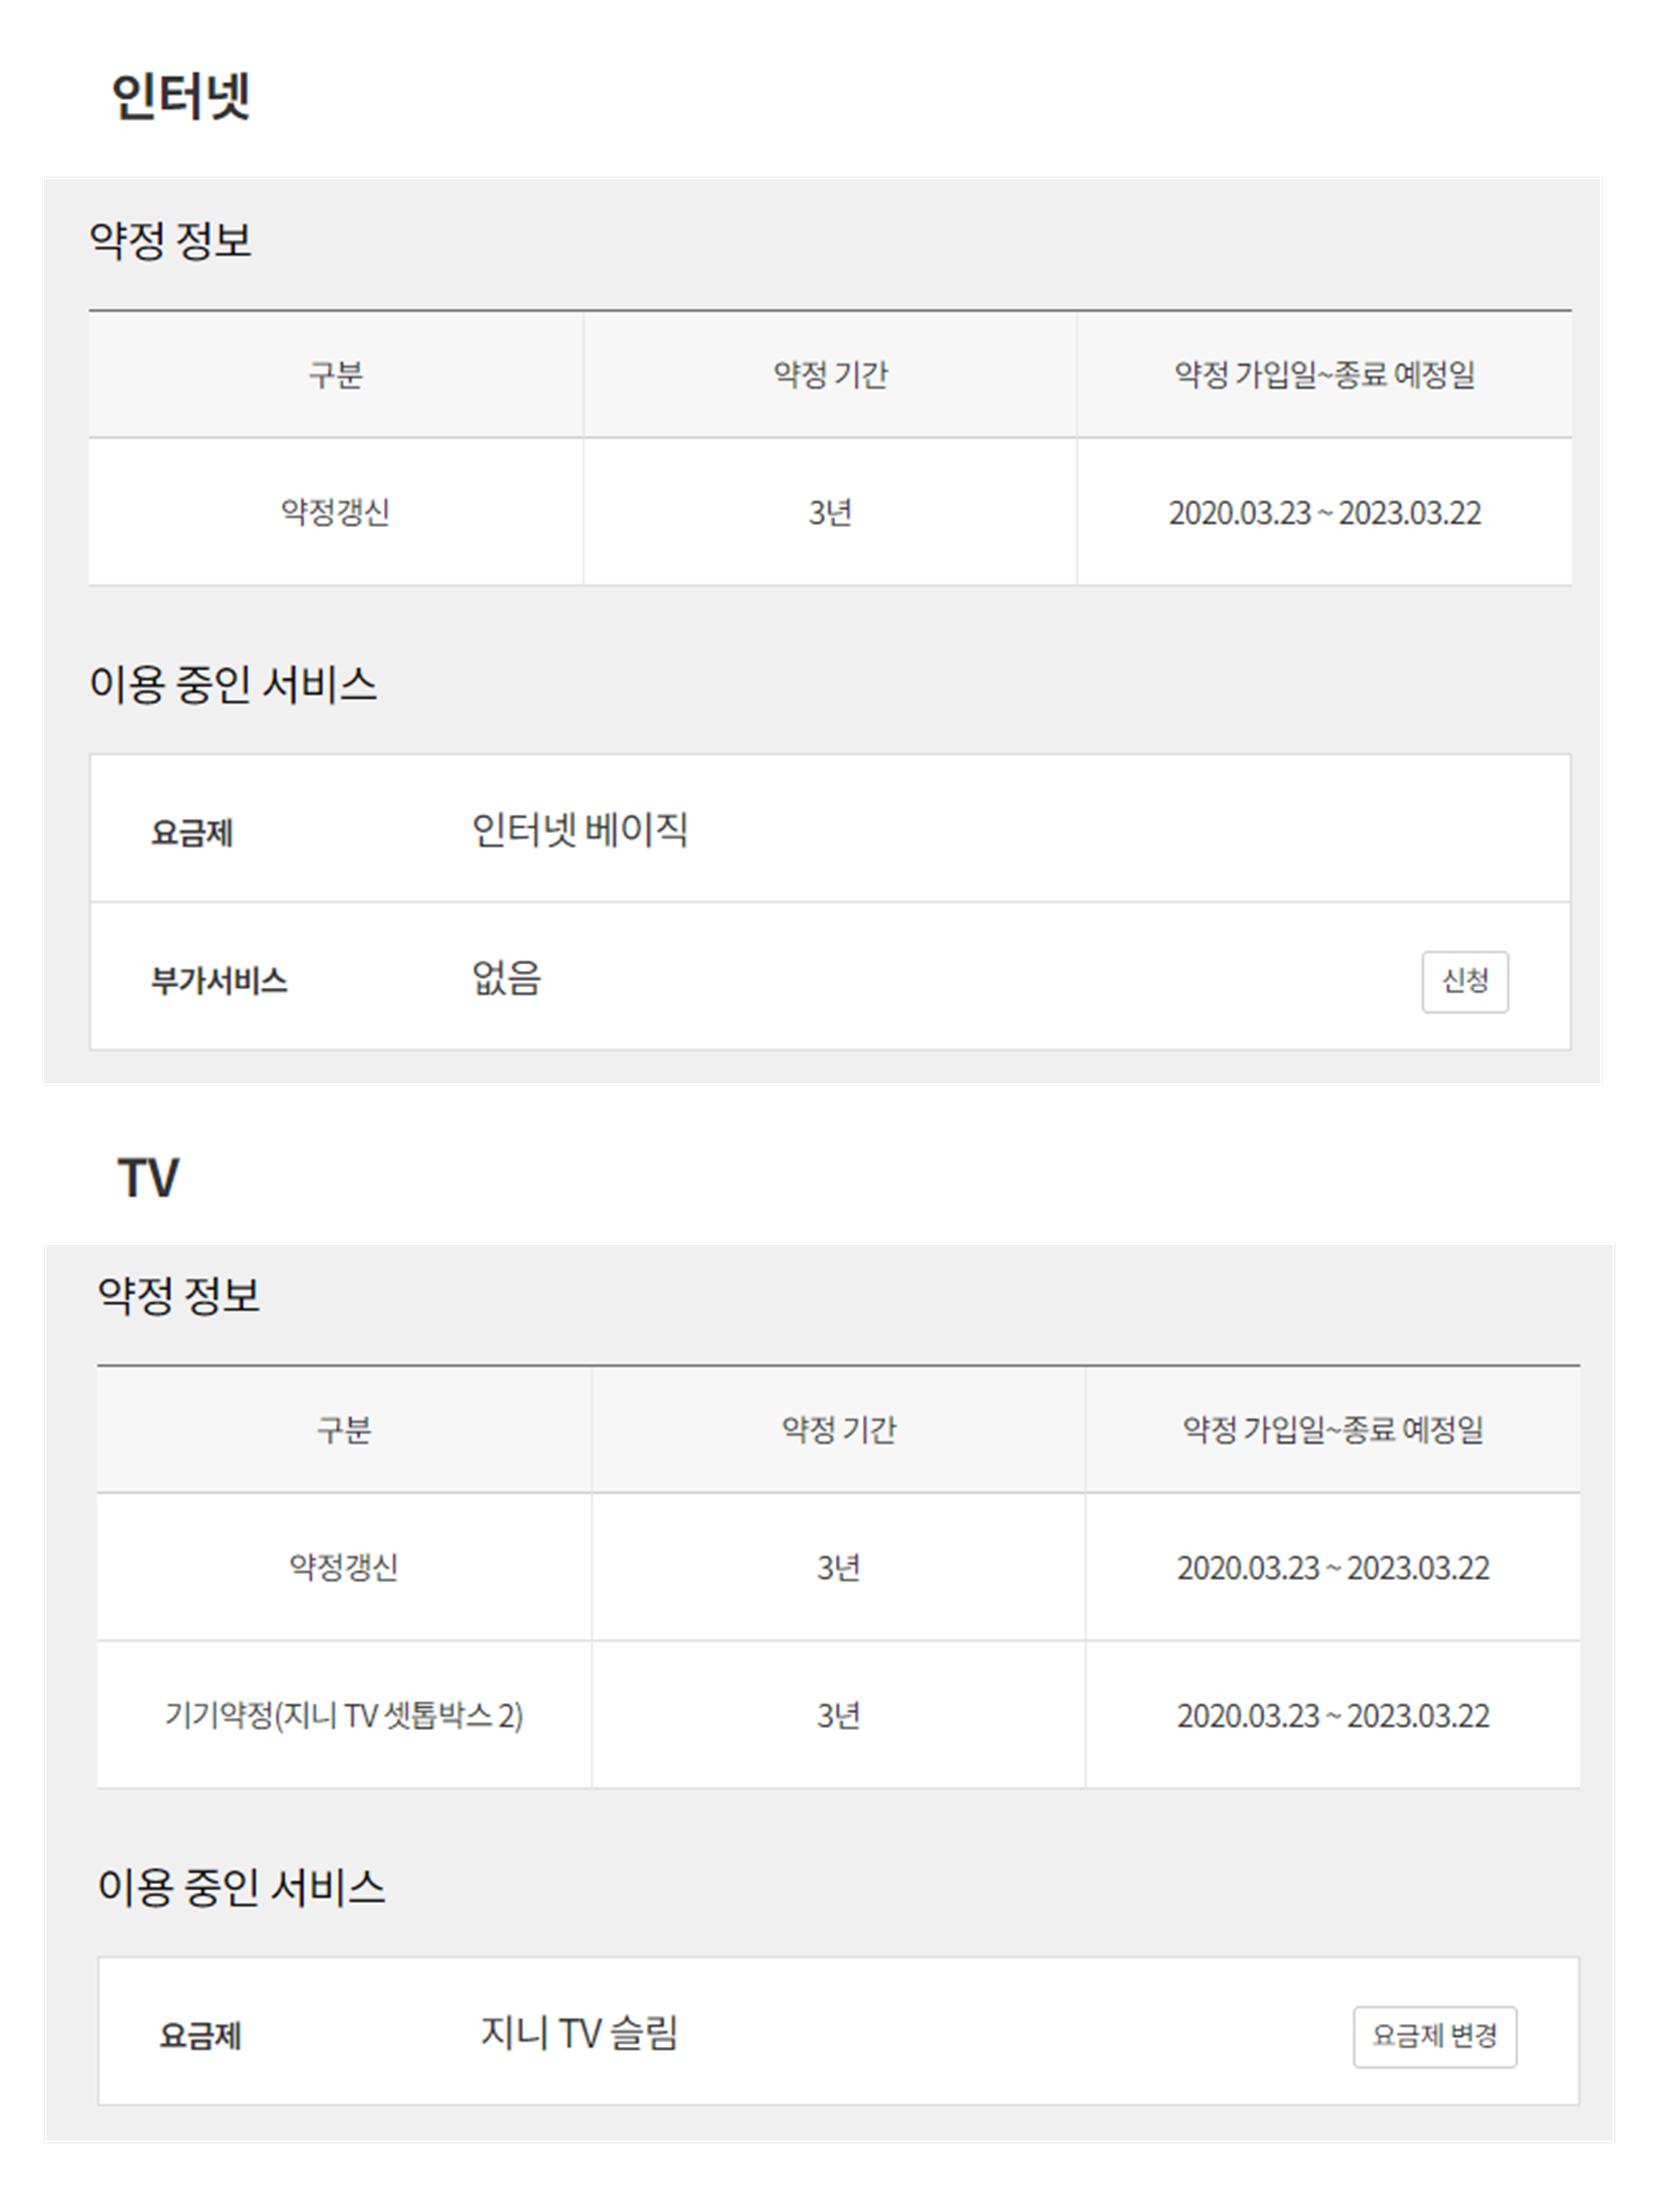
Task: Click 약정 정보 heading under 인터넷
Action: pyautogui.click(x=170, y=240)
